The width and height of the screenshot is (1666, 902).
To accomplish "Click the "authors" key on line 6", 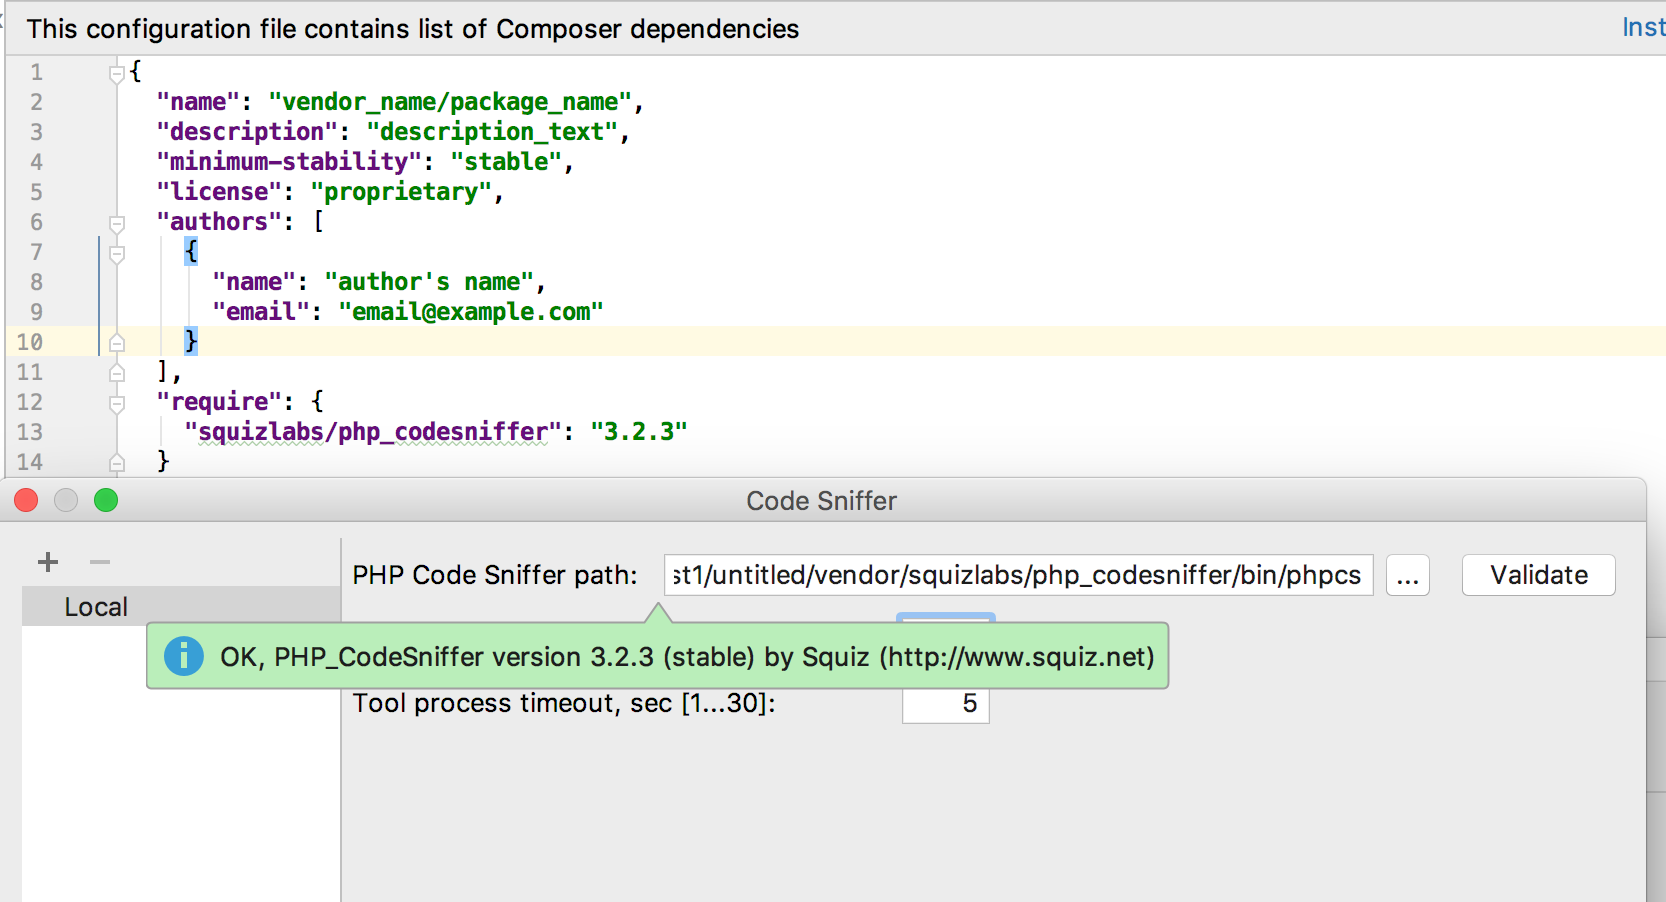I will point(220,222).
